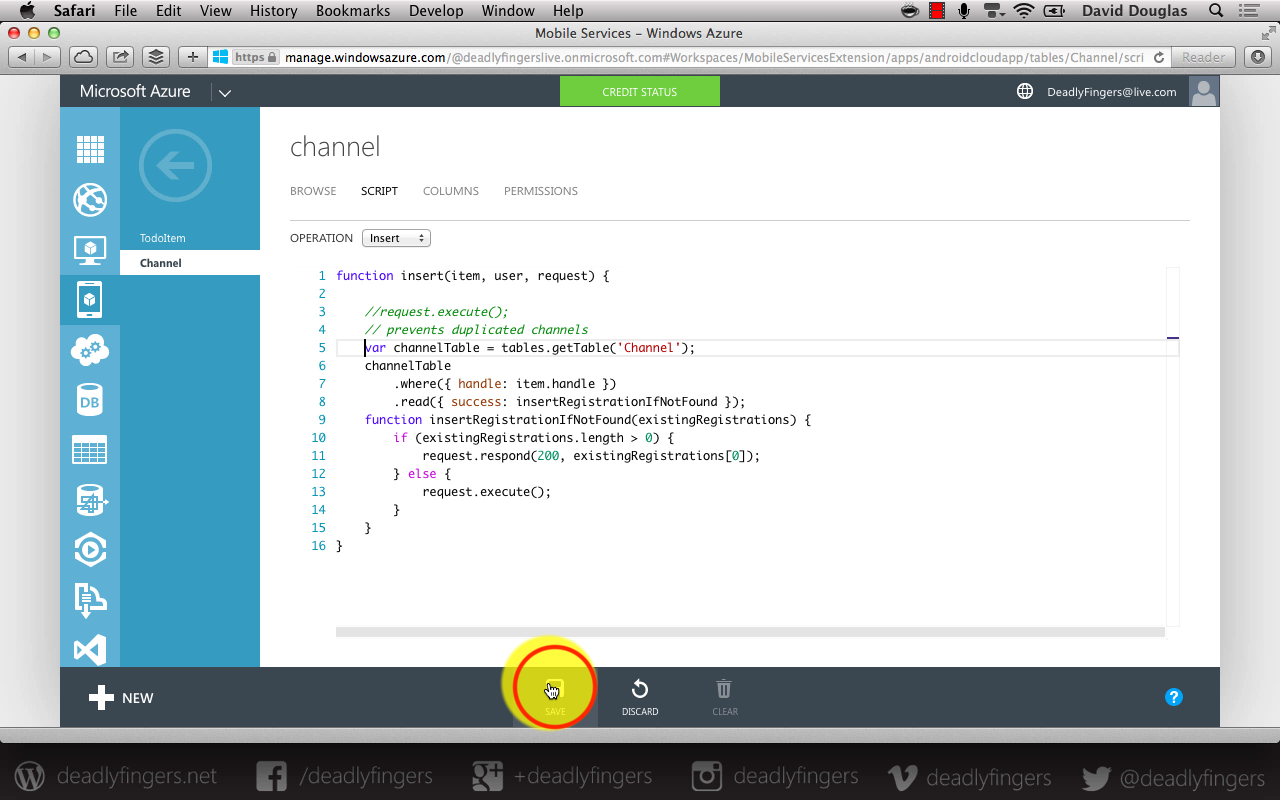
Task: Open the iCloud tabs button in Safari
Action: pos(84,57)
